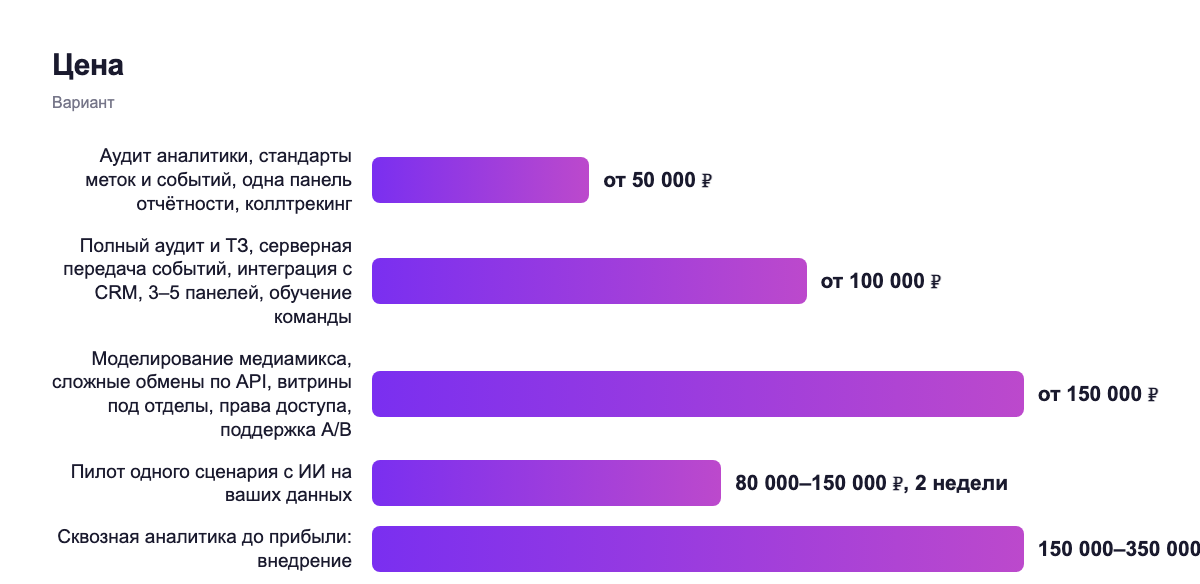Click the ruble sign after 50 000
1200x584 pixels.
point(706,181)
